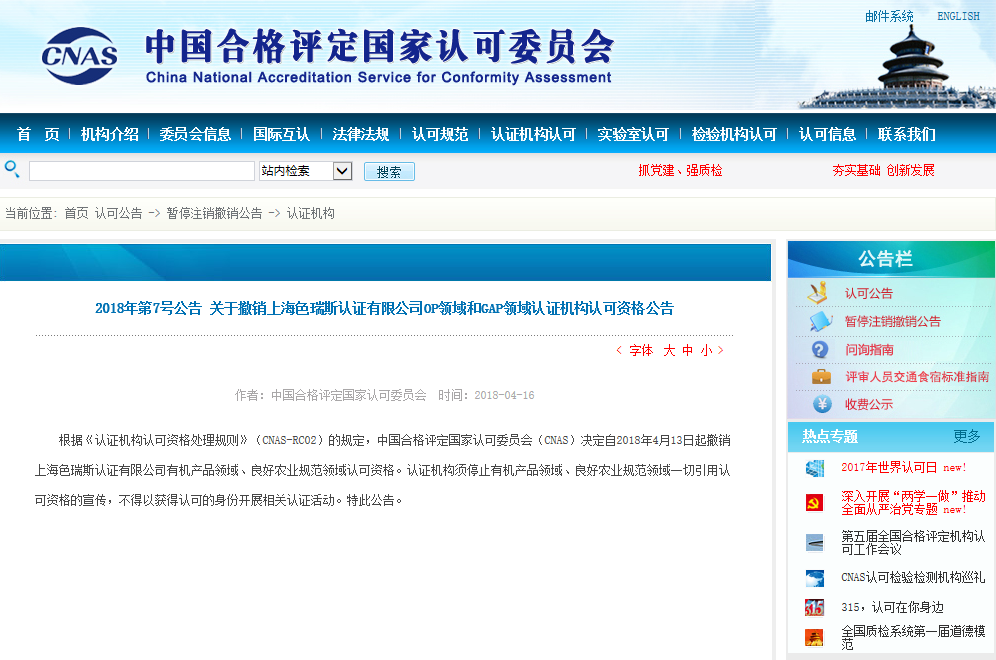
Task: Open the 站内检索 dropdown
Action: pyautogui.click(x=305, y=171)
